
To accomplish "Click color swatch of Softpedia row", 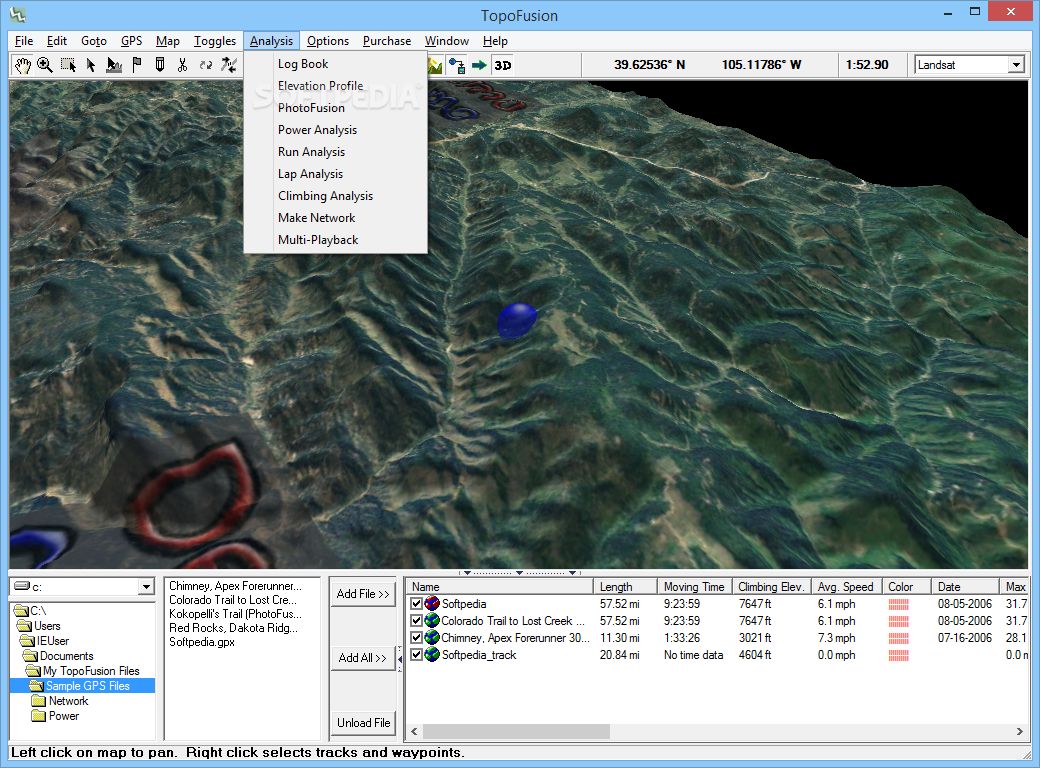I will (898, 604).
